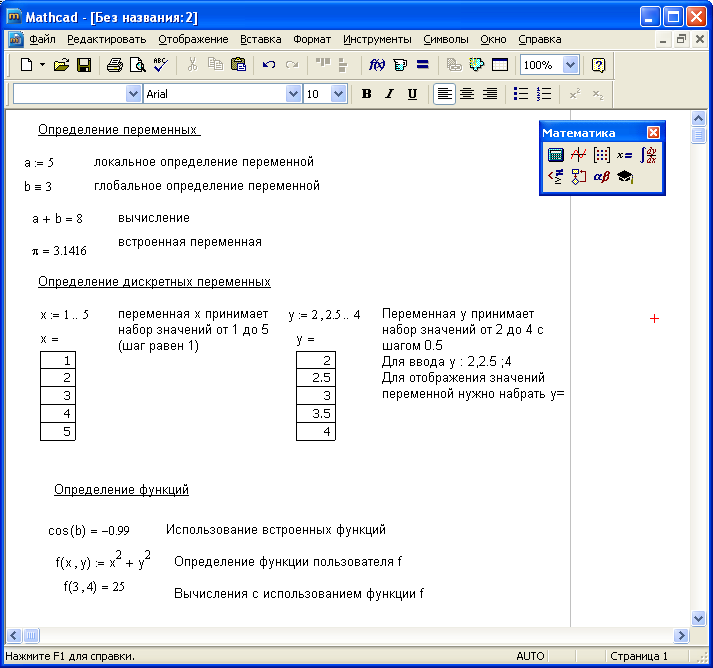Open Calculus integral toolbar in Математика palette
Screen dimensions: 713x668
[648, 155]
